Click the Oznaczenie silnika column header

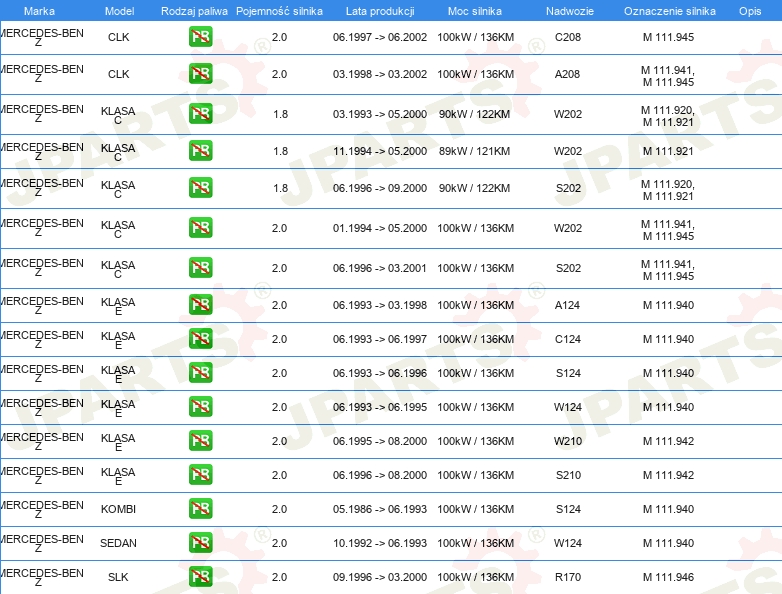pos(669,11)
